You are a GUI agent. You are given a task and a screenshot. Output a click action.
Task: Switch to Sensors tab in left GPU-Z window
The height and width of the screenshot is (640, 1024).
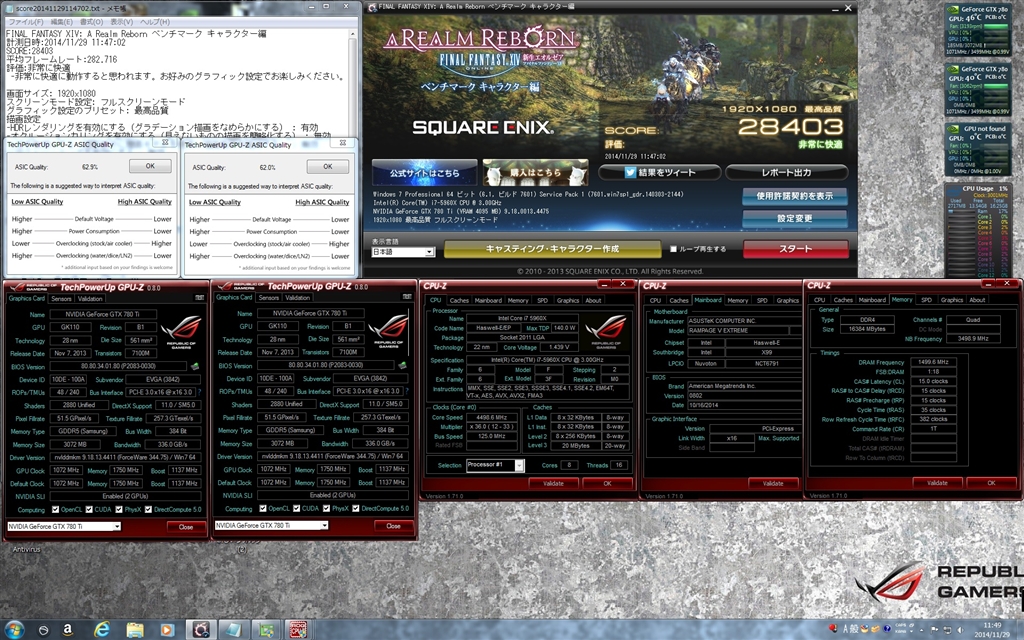(61, 298)
